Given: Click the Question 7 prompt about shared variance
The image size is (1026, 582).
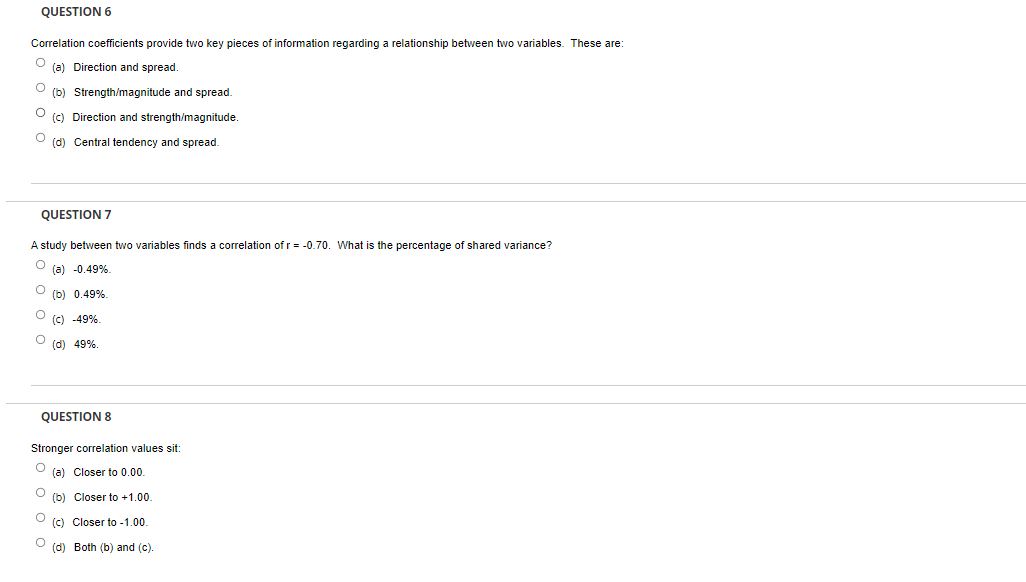Looking at the screenshot, I should tap(290, 245).
